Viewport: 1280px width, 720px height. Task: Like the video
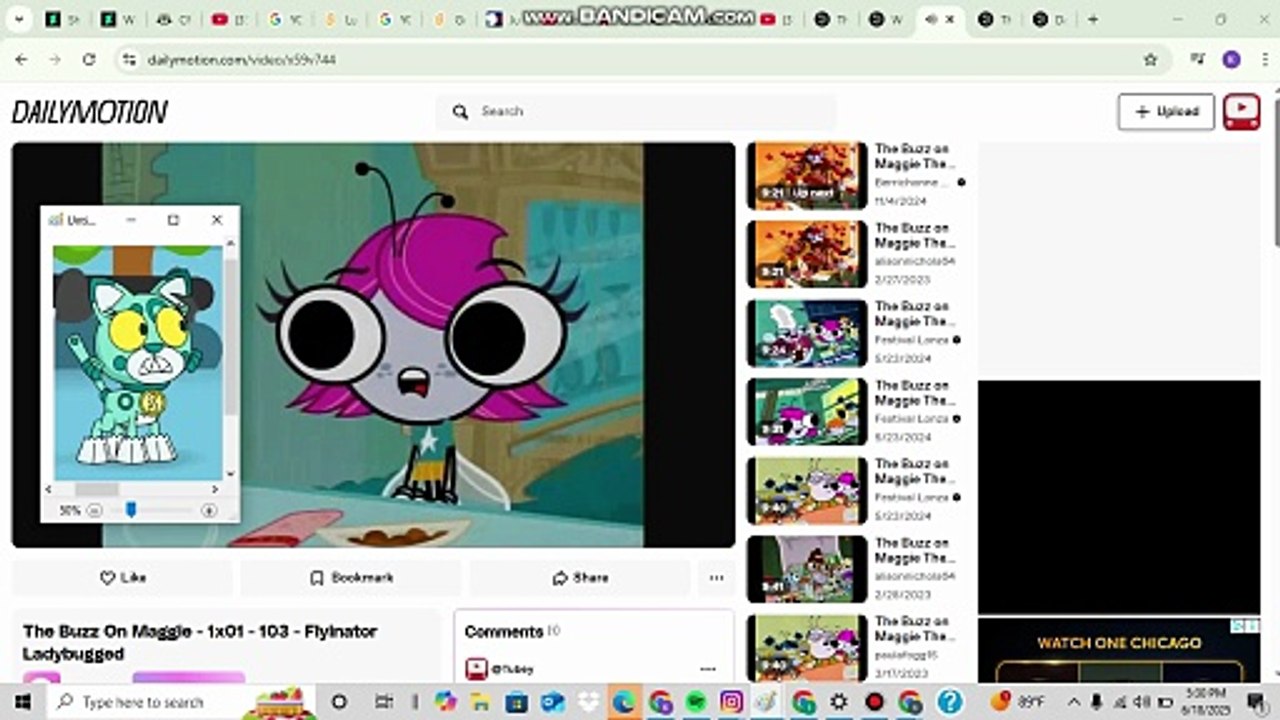[x=123, y=578]
